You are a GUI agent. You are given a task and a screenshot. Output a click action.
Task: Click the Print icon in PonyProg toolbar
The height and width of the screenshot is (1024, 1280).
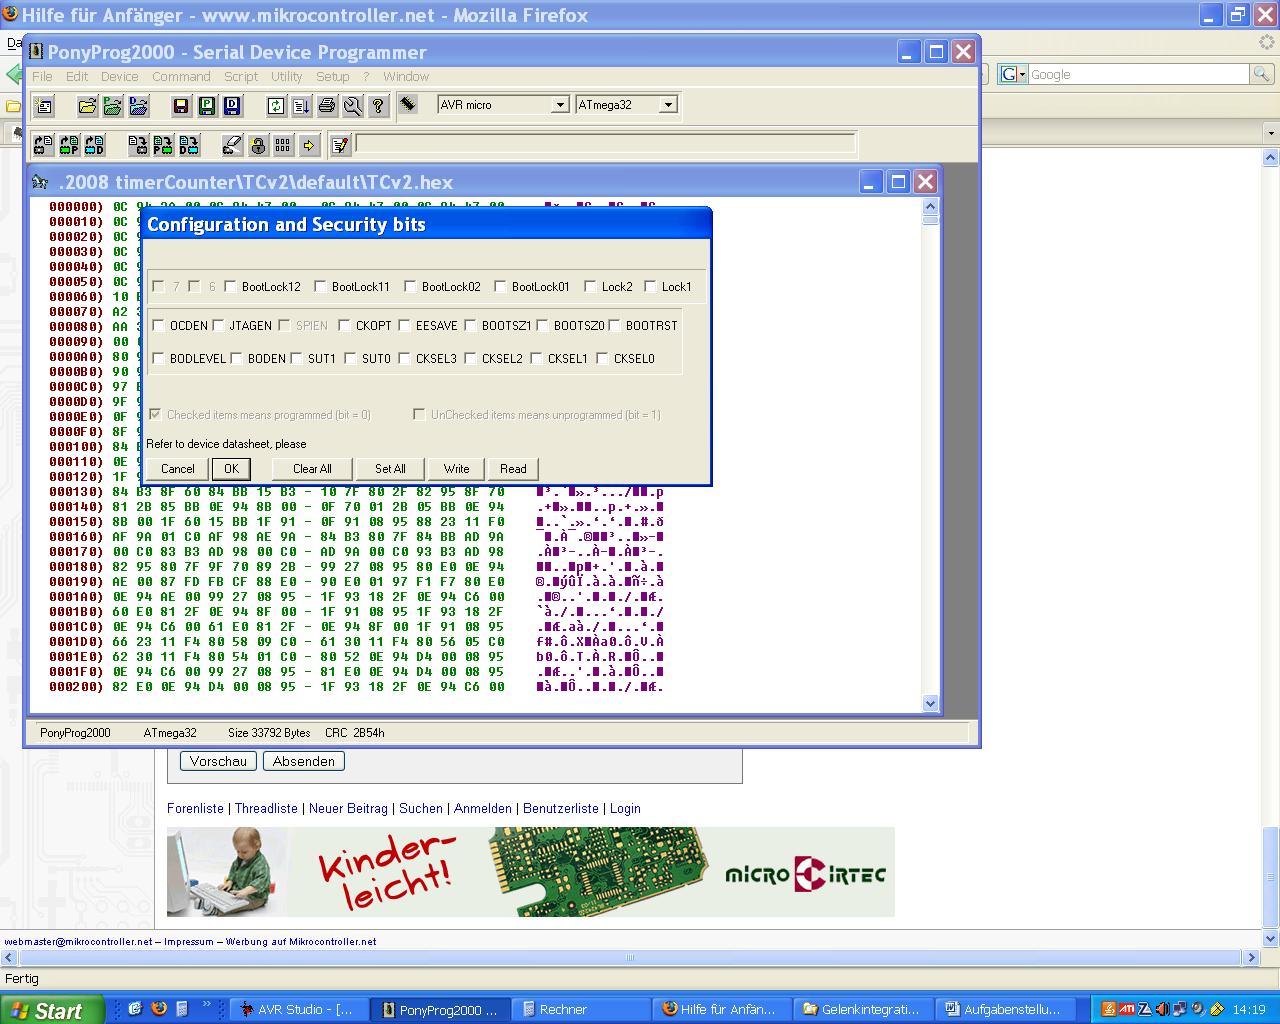(327, 106)
